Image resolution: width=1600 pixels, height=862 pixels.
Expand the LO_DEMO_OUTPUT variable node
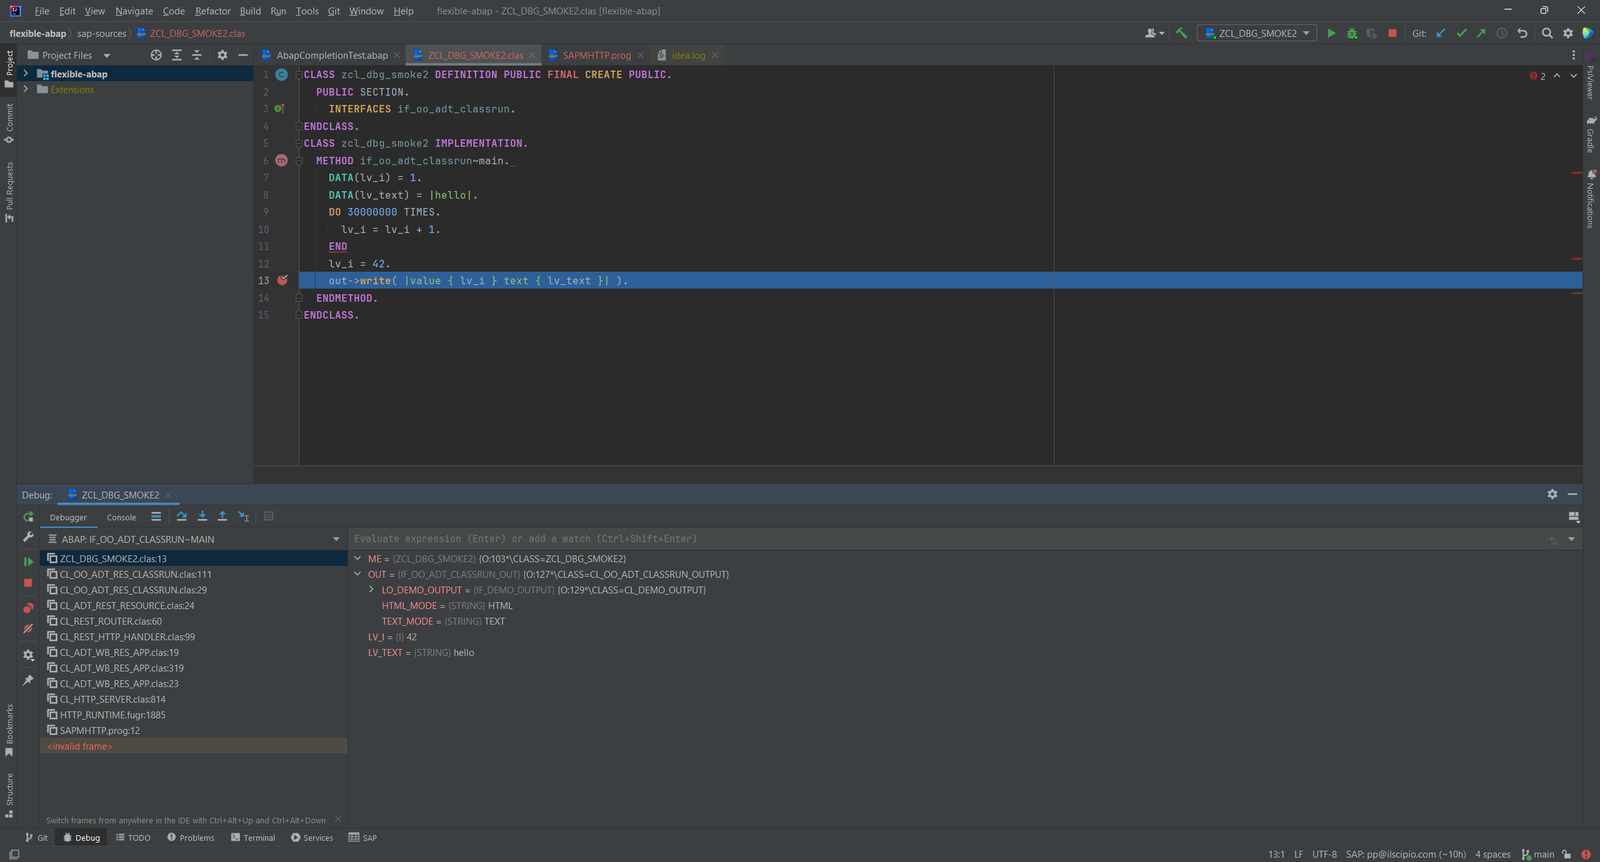[372, 590]
